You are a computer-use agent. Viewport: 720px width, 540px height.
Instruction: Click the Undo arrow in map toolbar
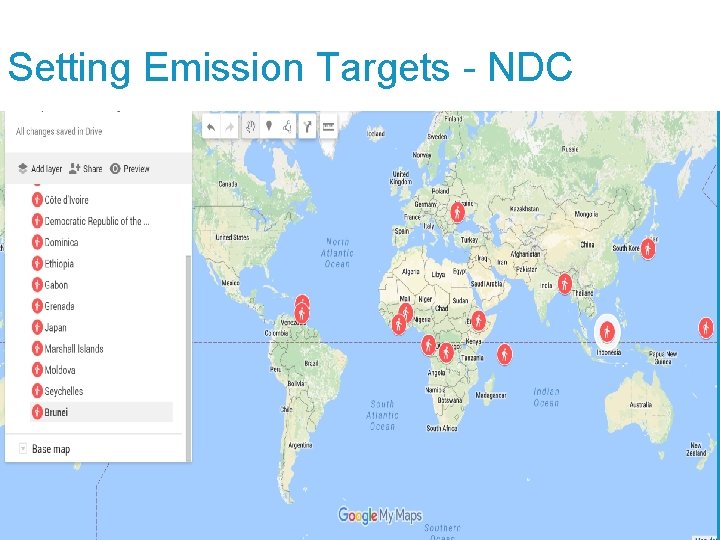click(211, 127)
